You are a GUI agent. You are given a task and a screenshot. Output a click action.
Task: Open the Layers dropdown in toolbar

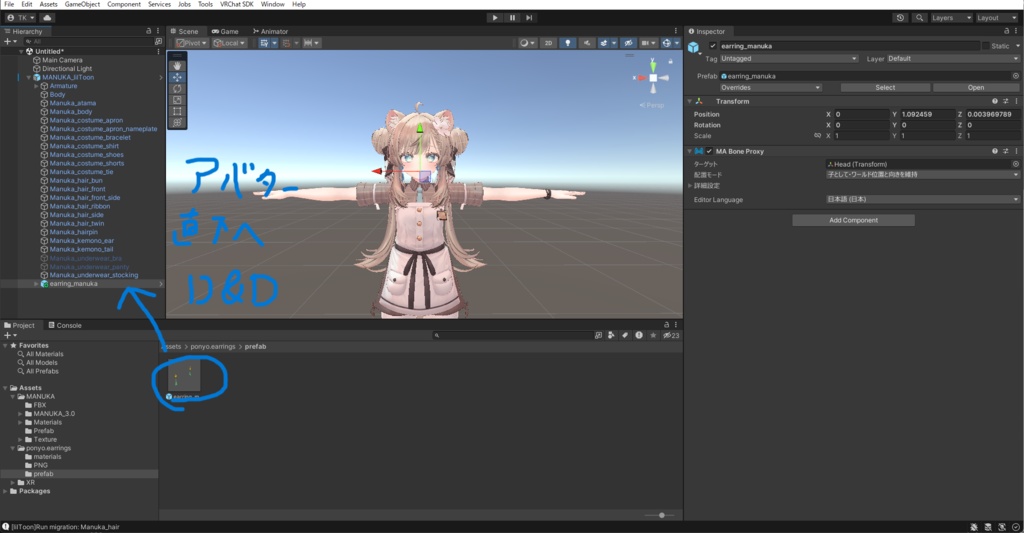point(951,18)
